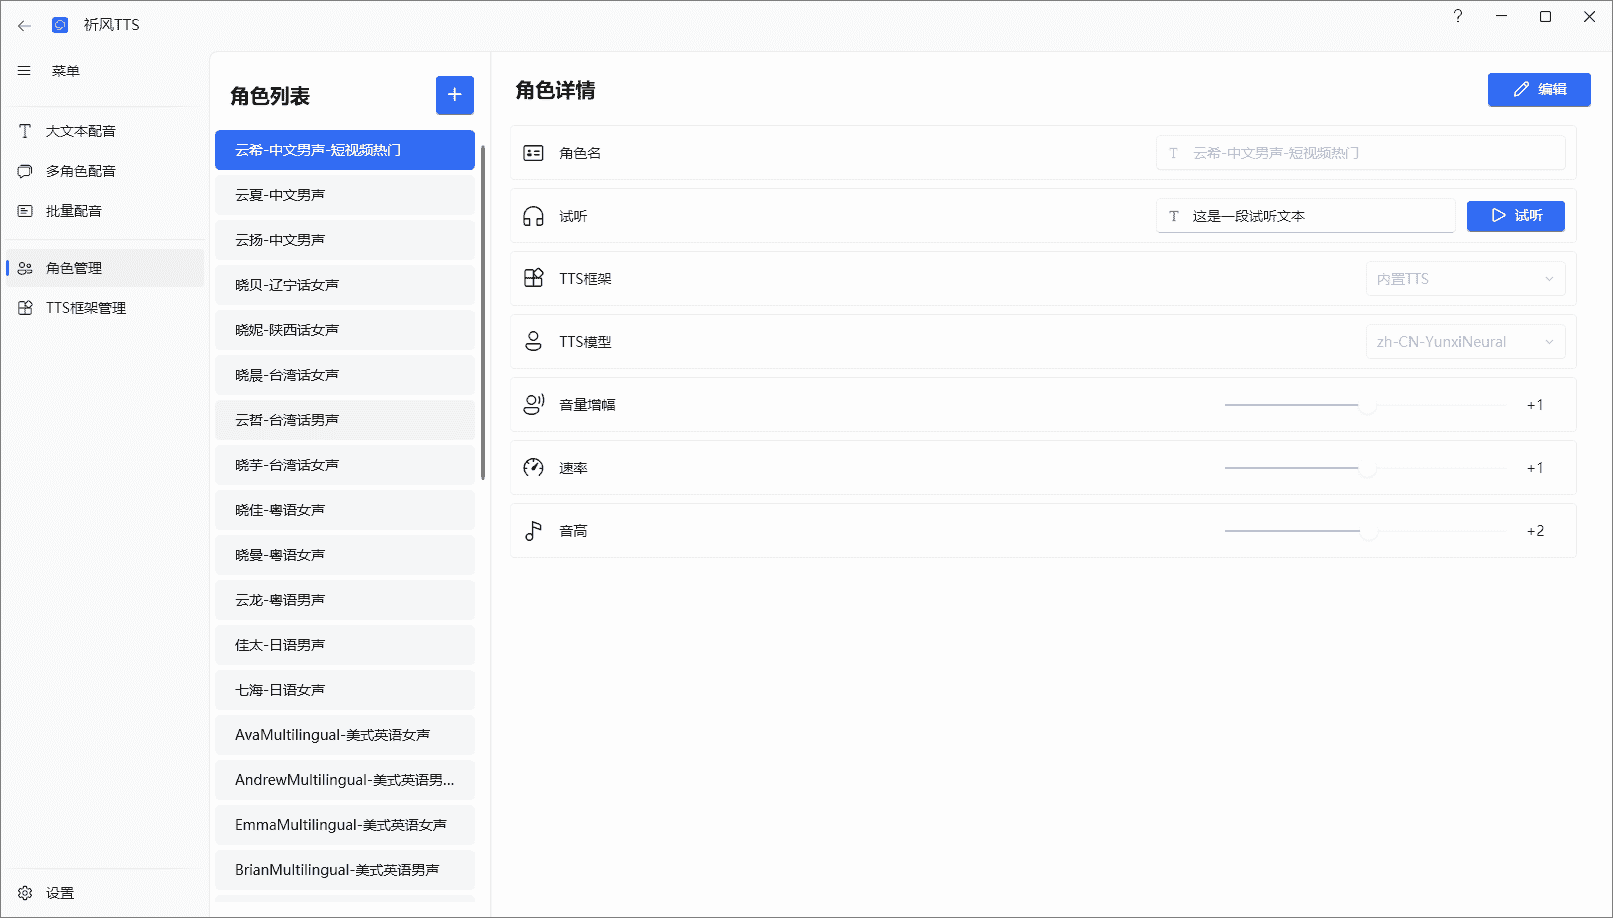Select 晓贝-辽宁话女声 role
This screenshot has width=1613, height=918.
coord(345,285)
